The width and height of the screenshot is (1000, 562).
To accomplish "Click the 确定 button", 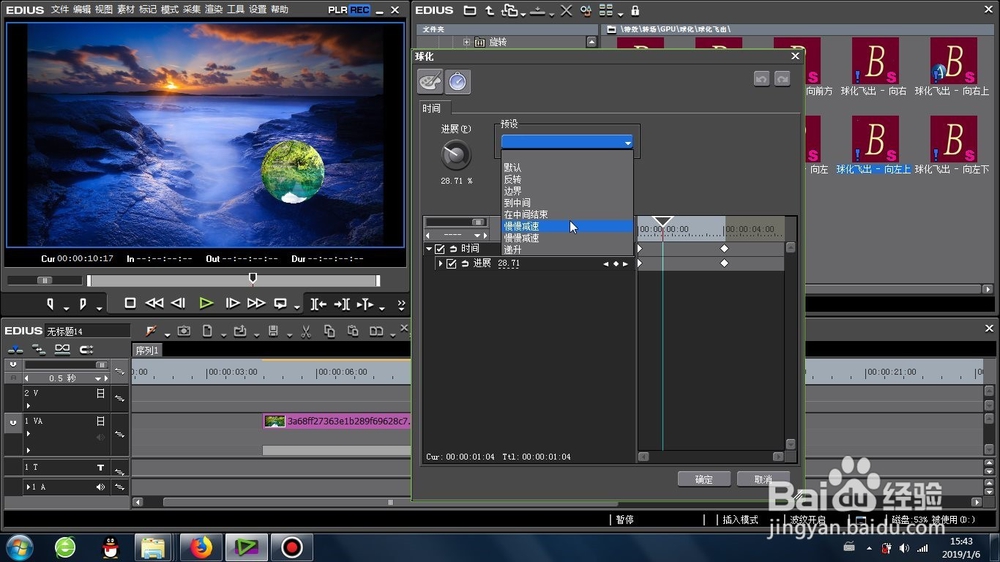I will coord(703,479).
